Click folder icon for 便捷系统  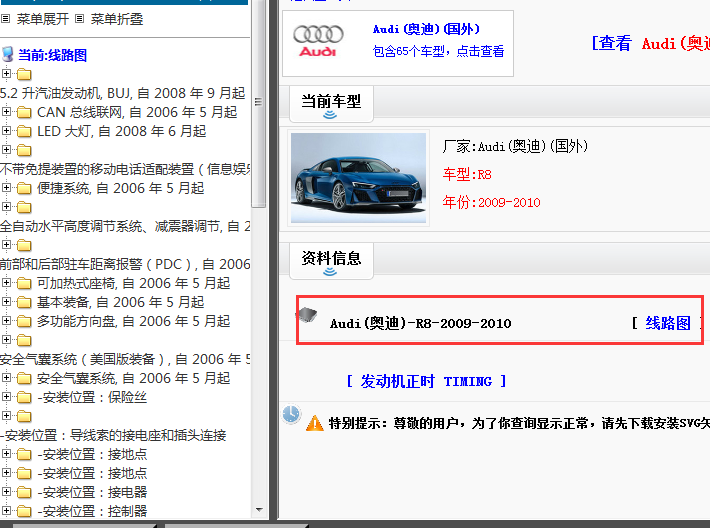pyautogui.click(x=24, y=188)
